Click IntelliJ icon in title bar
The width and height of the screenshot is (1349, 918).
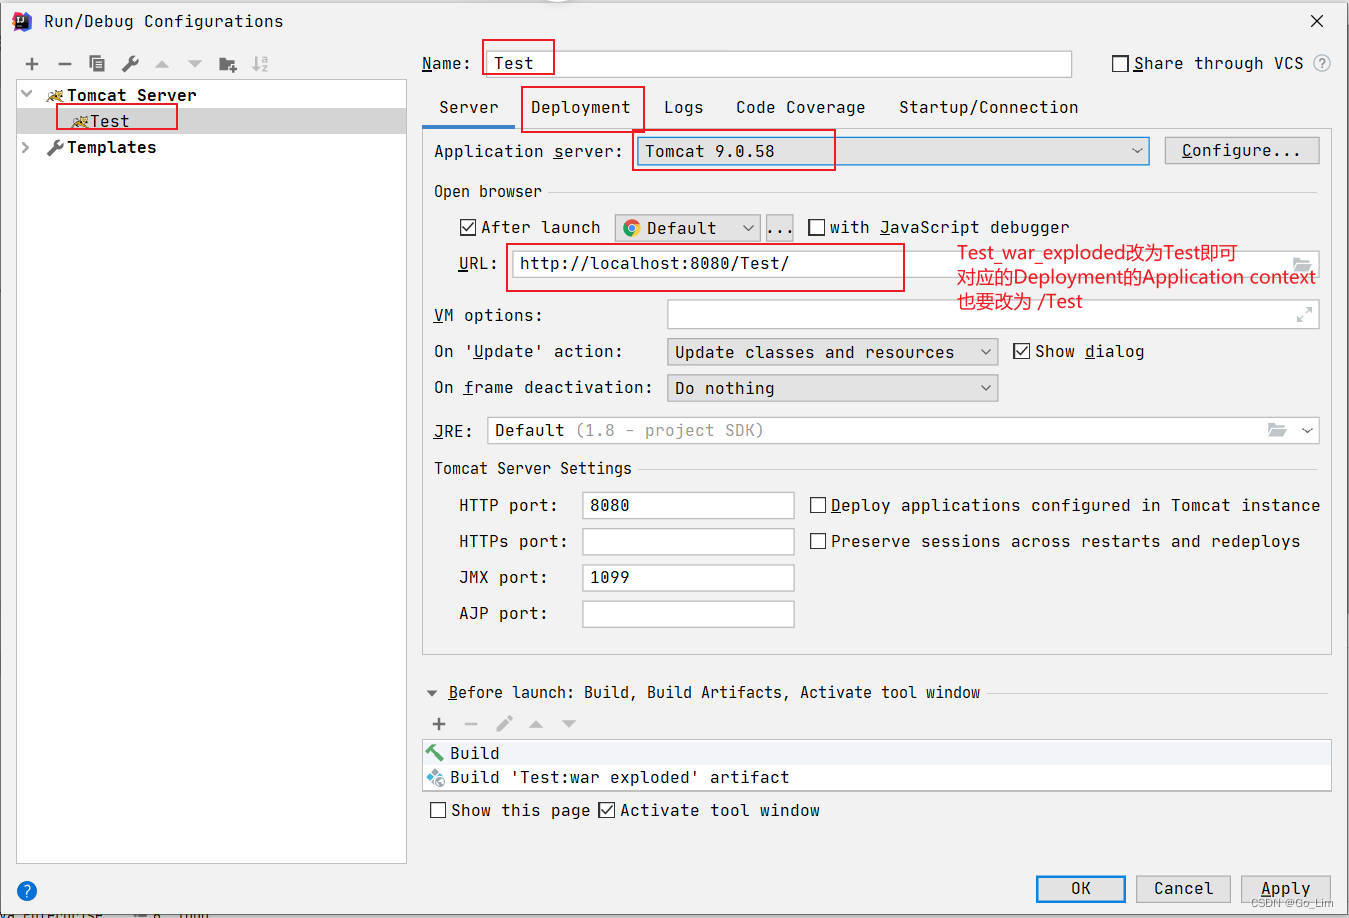click(22, 21)
